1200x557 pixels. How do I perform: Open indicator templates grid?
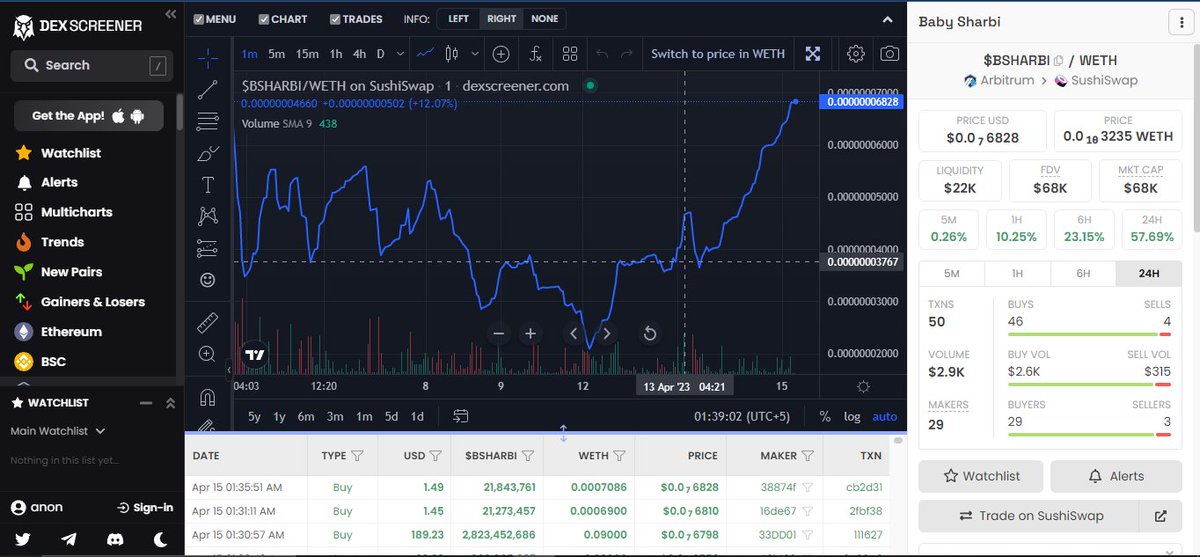(x=570, y=54)
